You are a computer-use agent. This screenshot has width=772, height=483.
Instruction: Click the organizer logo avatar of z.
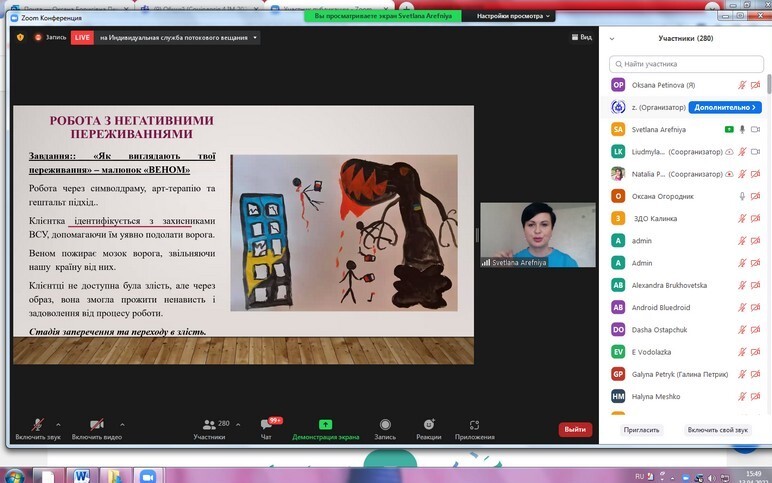[x=618, y=107]
